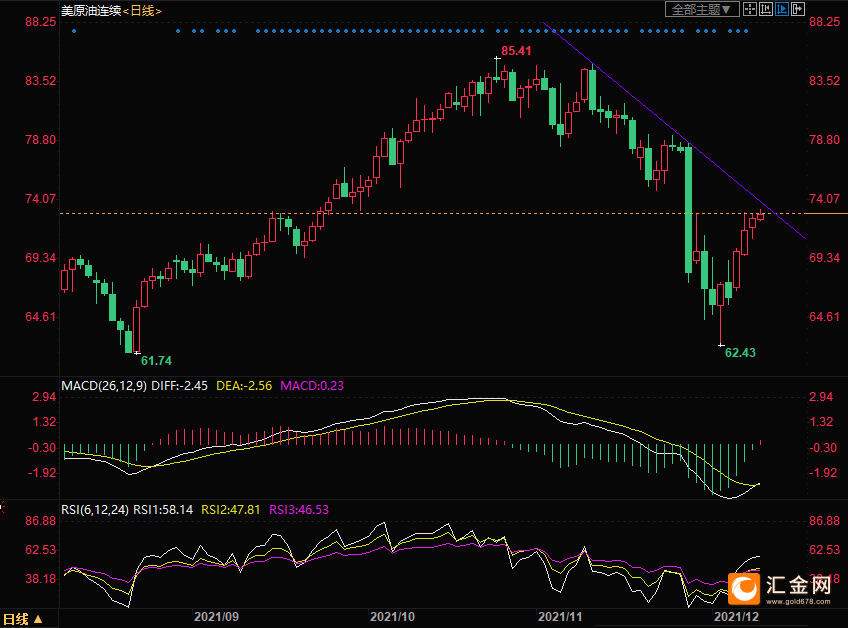
Task: Expand the 日线 period selector at bottom left
Action: tap(23, 619)
